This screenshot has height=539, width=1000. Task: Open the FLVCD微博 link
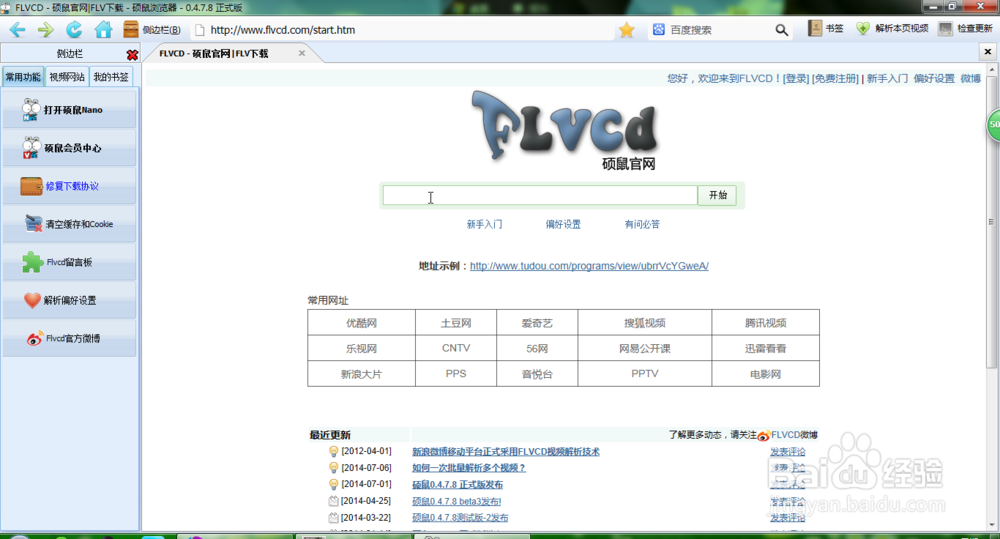[x=793, y=435]
